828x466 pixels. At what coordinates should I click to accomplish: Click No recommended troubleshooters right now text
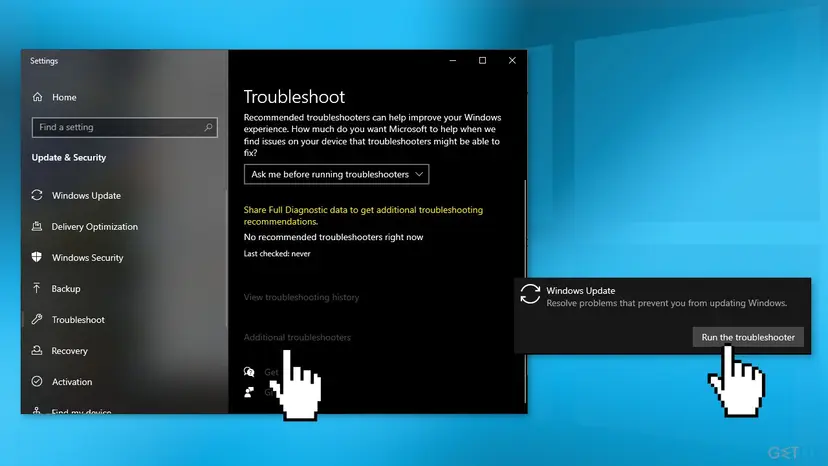coord(333,237)
